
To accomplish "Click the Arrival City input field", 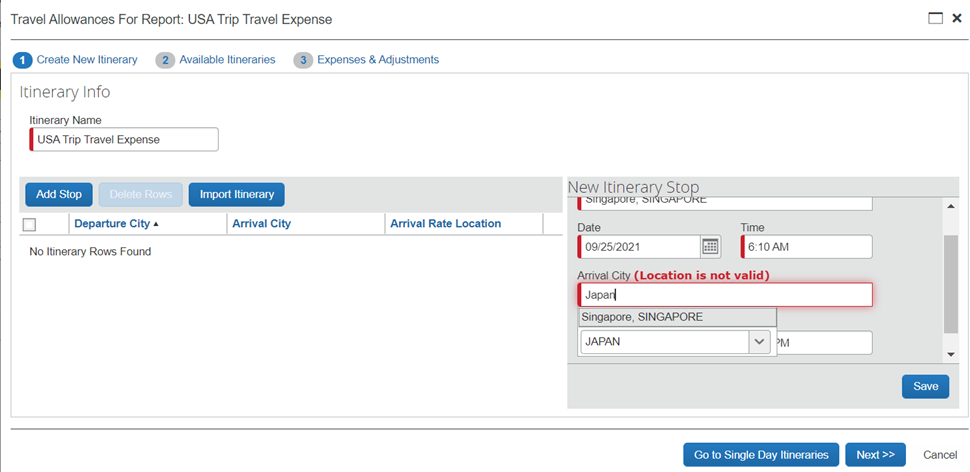I will (x=725, y=295).
